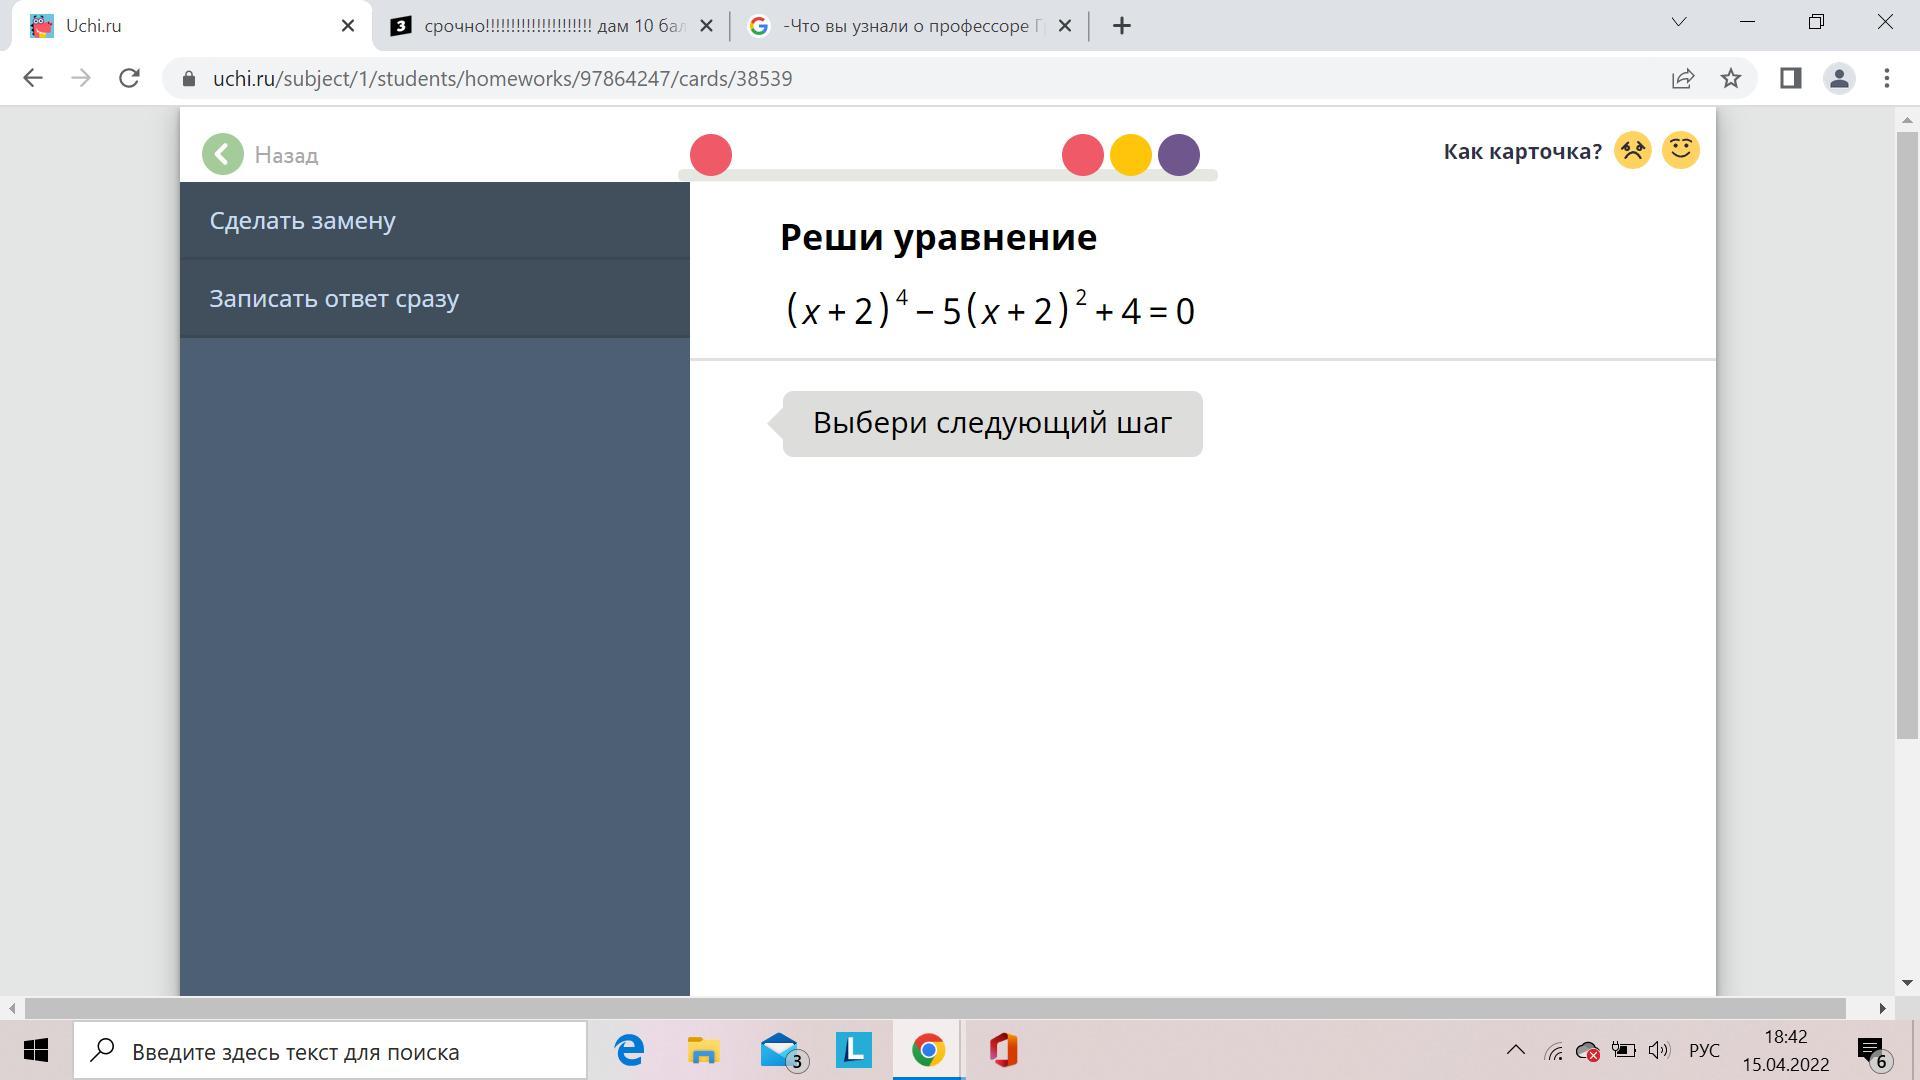
Task: Rate card with happy smiley emoji
Action: [x=1680, y=150]
